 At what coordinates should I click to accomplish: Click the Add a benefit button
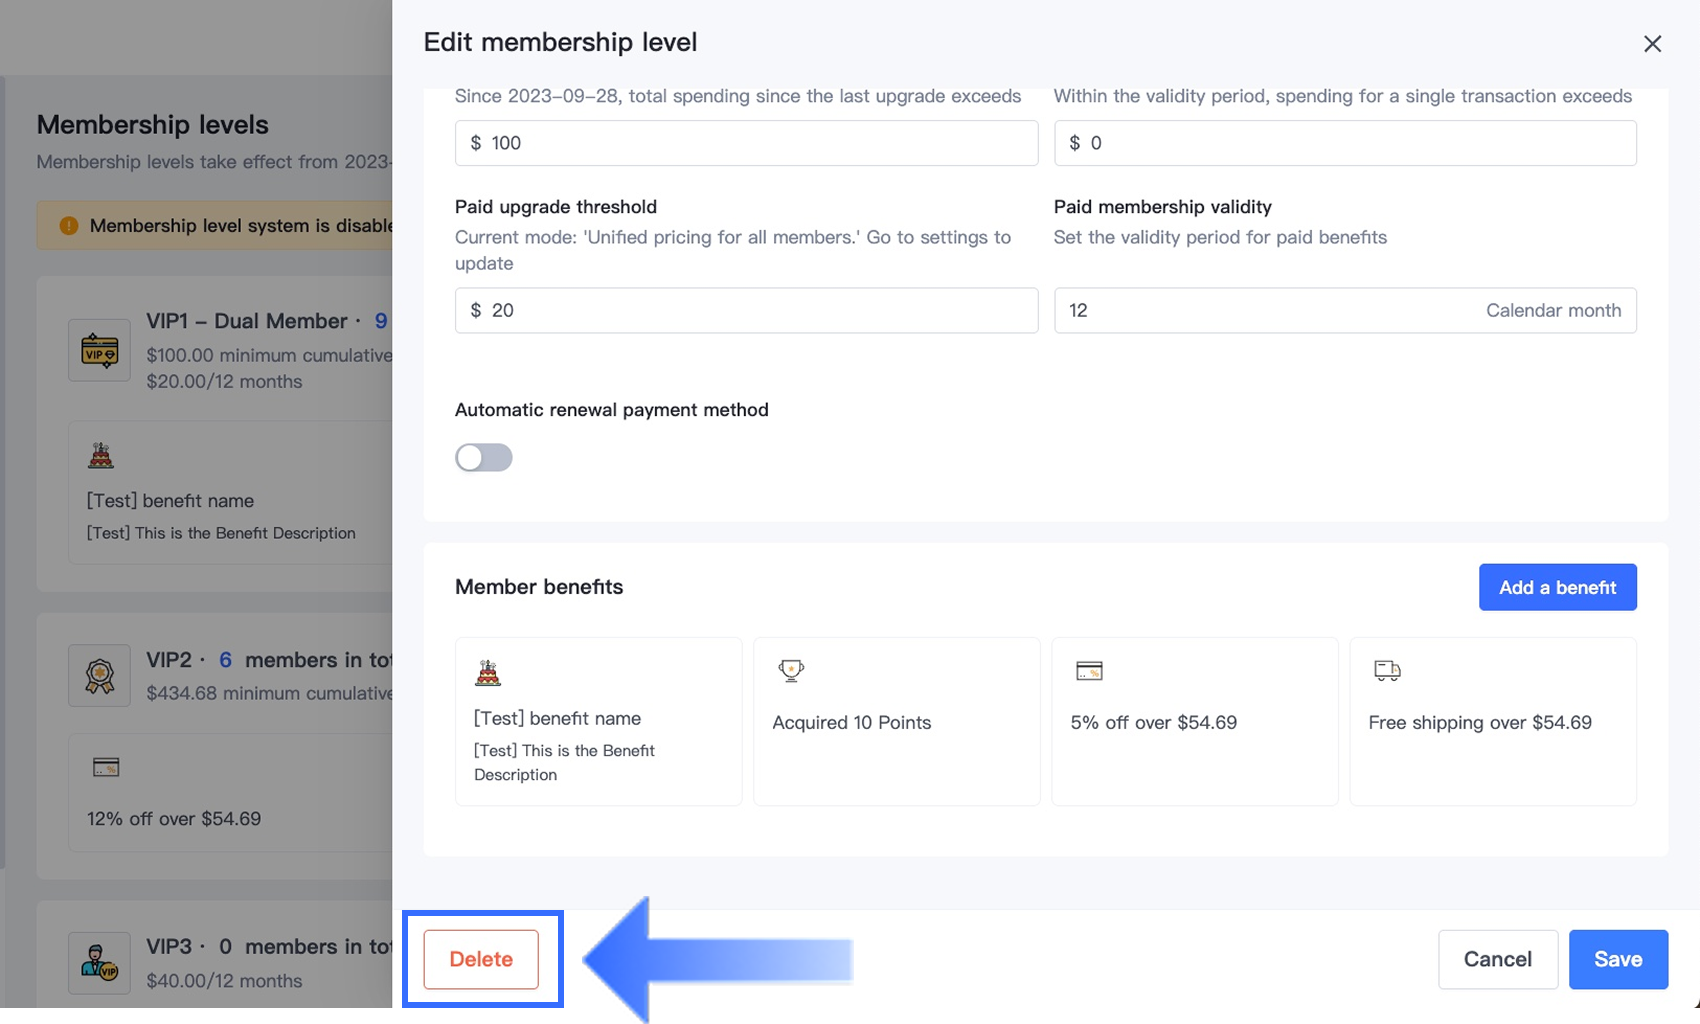[x=1557, y=587]
